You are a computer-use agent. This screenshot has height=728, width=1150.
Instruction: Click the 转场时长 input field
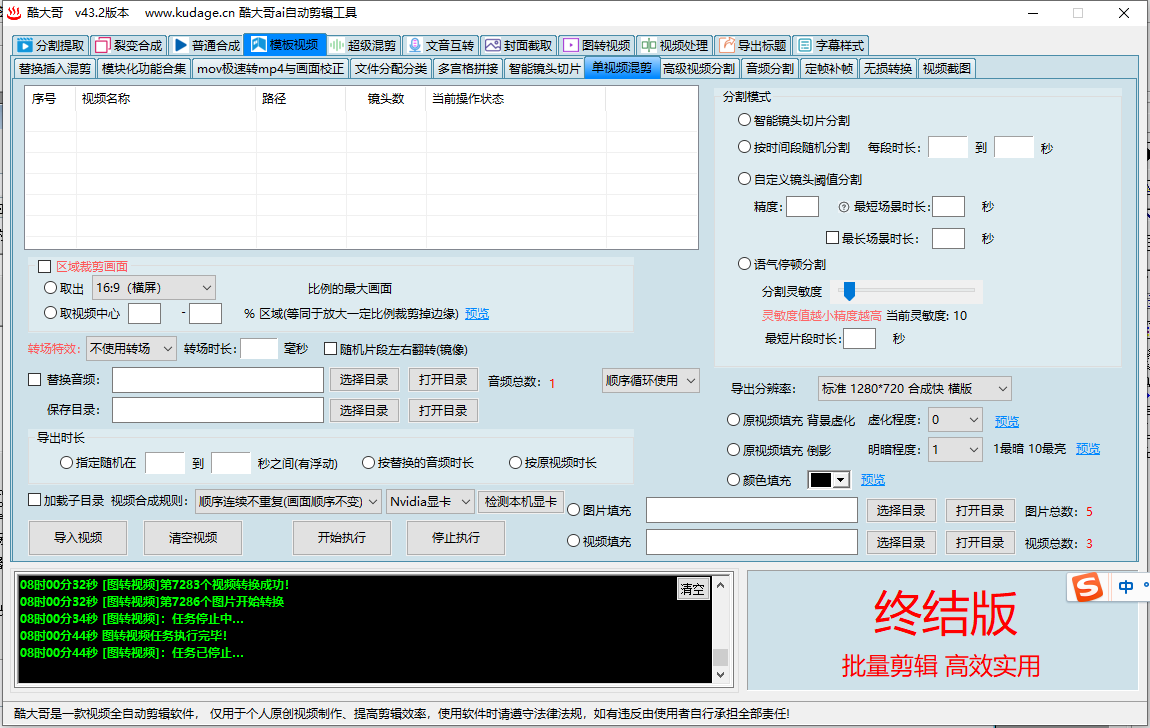click(259, 349)
